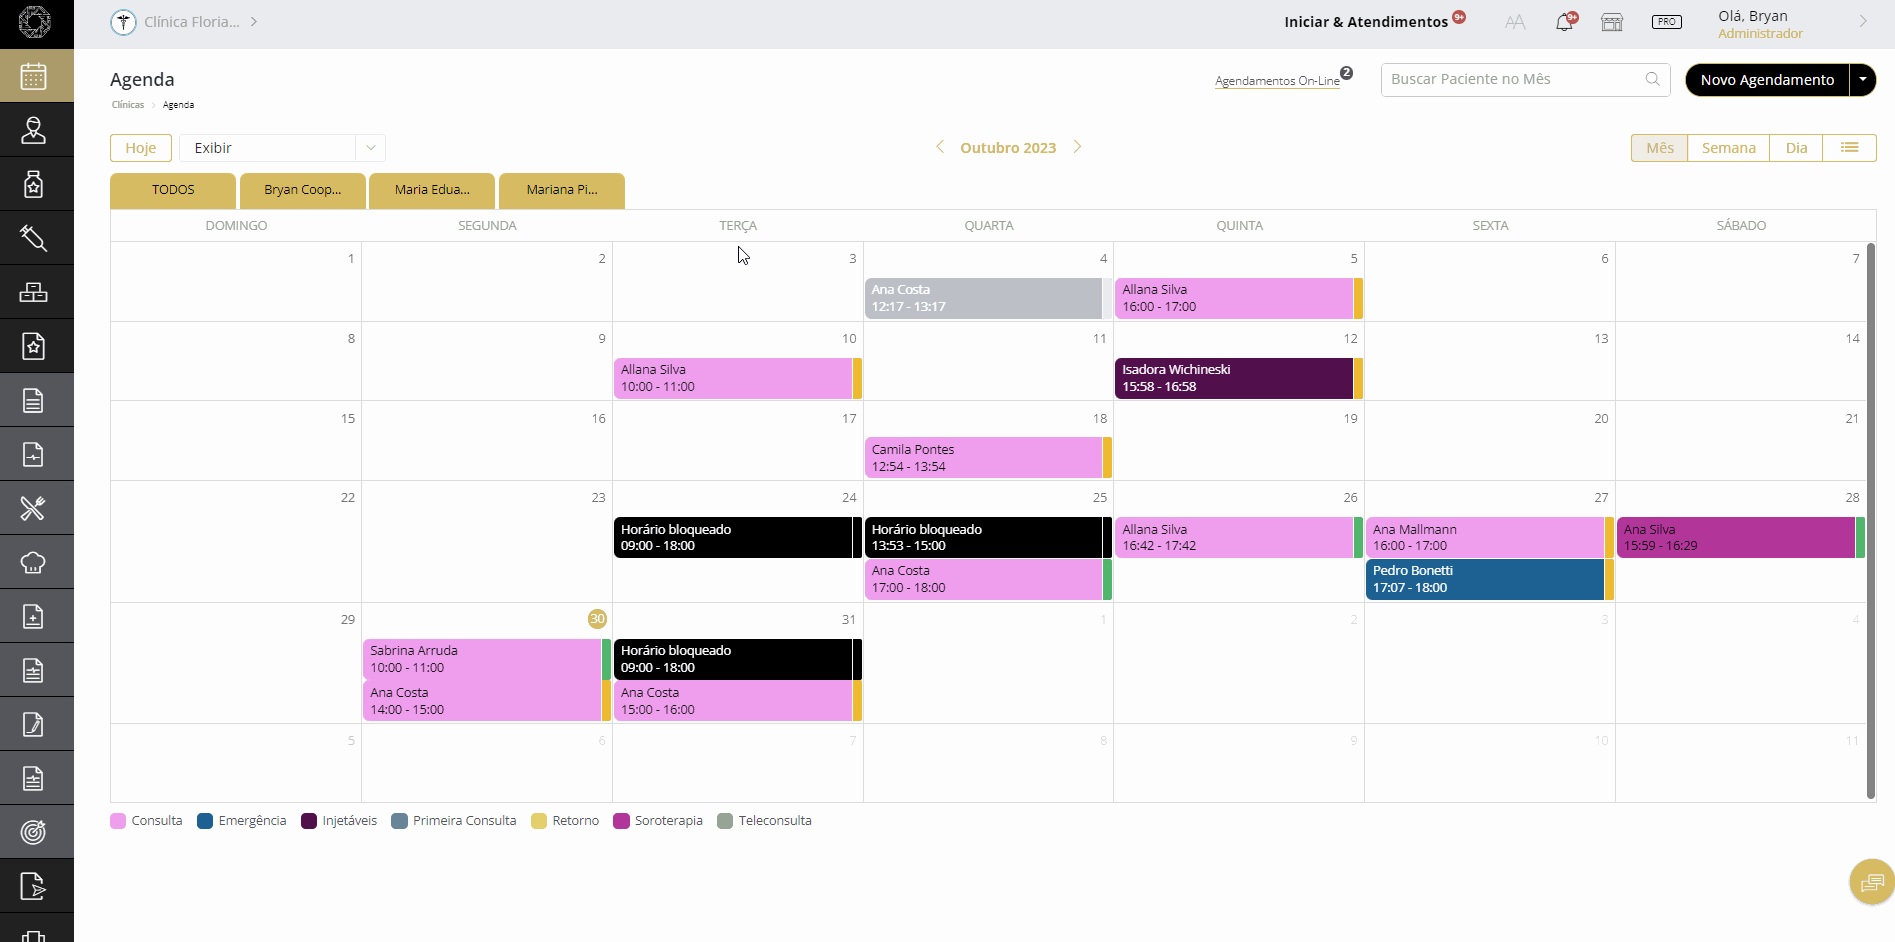Click the Soroterapia legend color swatch
Image resolution: width=1895 pixels, height=942 pixels.
[x=621, y=821]
